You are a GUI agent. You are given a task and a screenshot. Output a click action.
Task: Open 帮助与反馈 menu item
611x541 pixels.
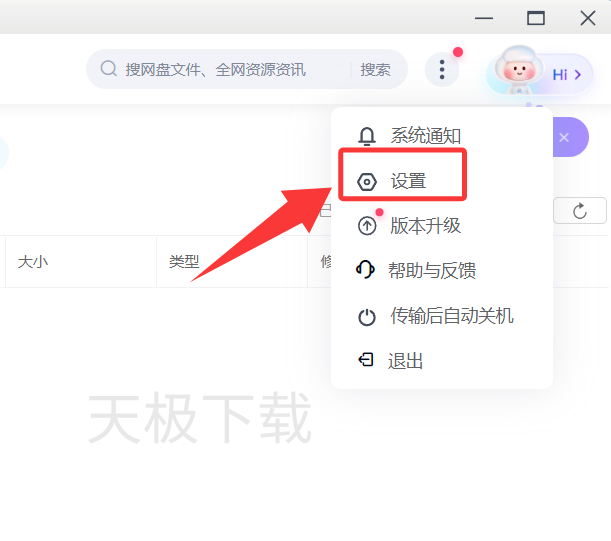click(x=432, y=270)
